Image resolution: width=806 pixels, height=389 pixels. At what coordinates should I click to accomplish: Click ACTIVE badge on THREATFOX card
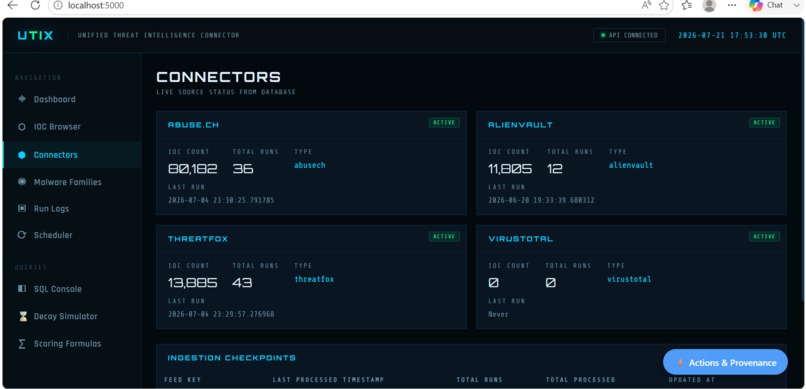pos(444,236)
